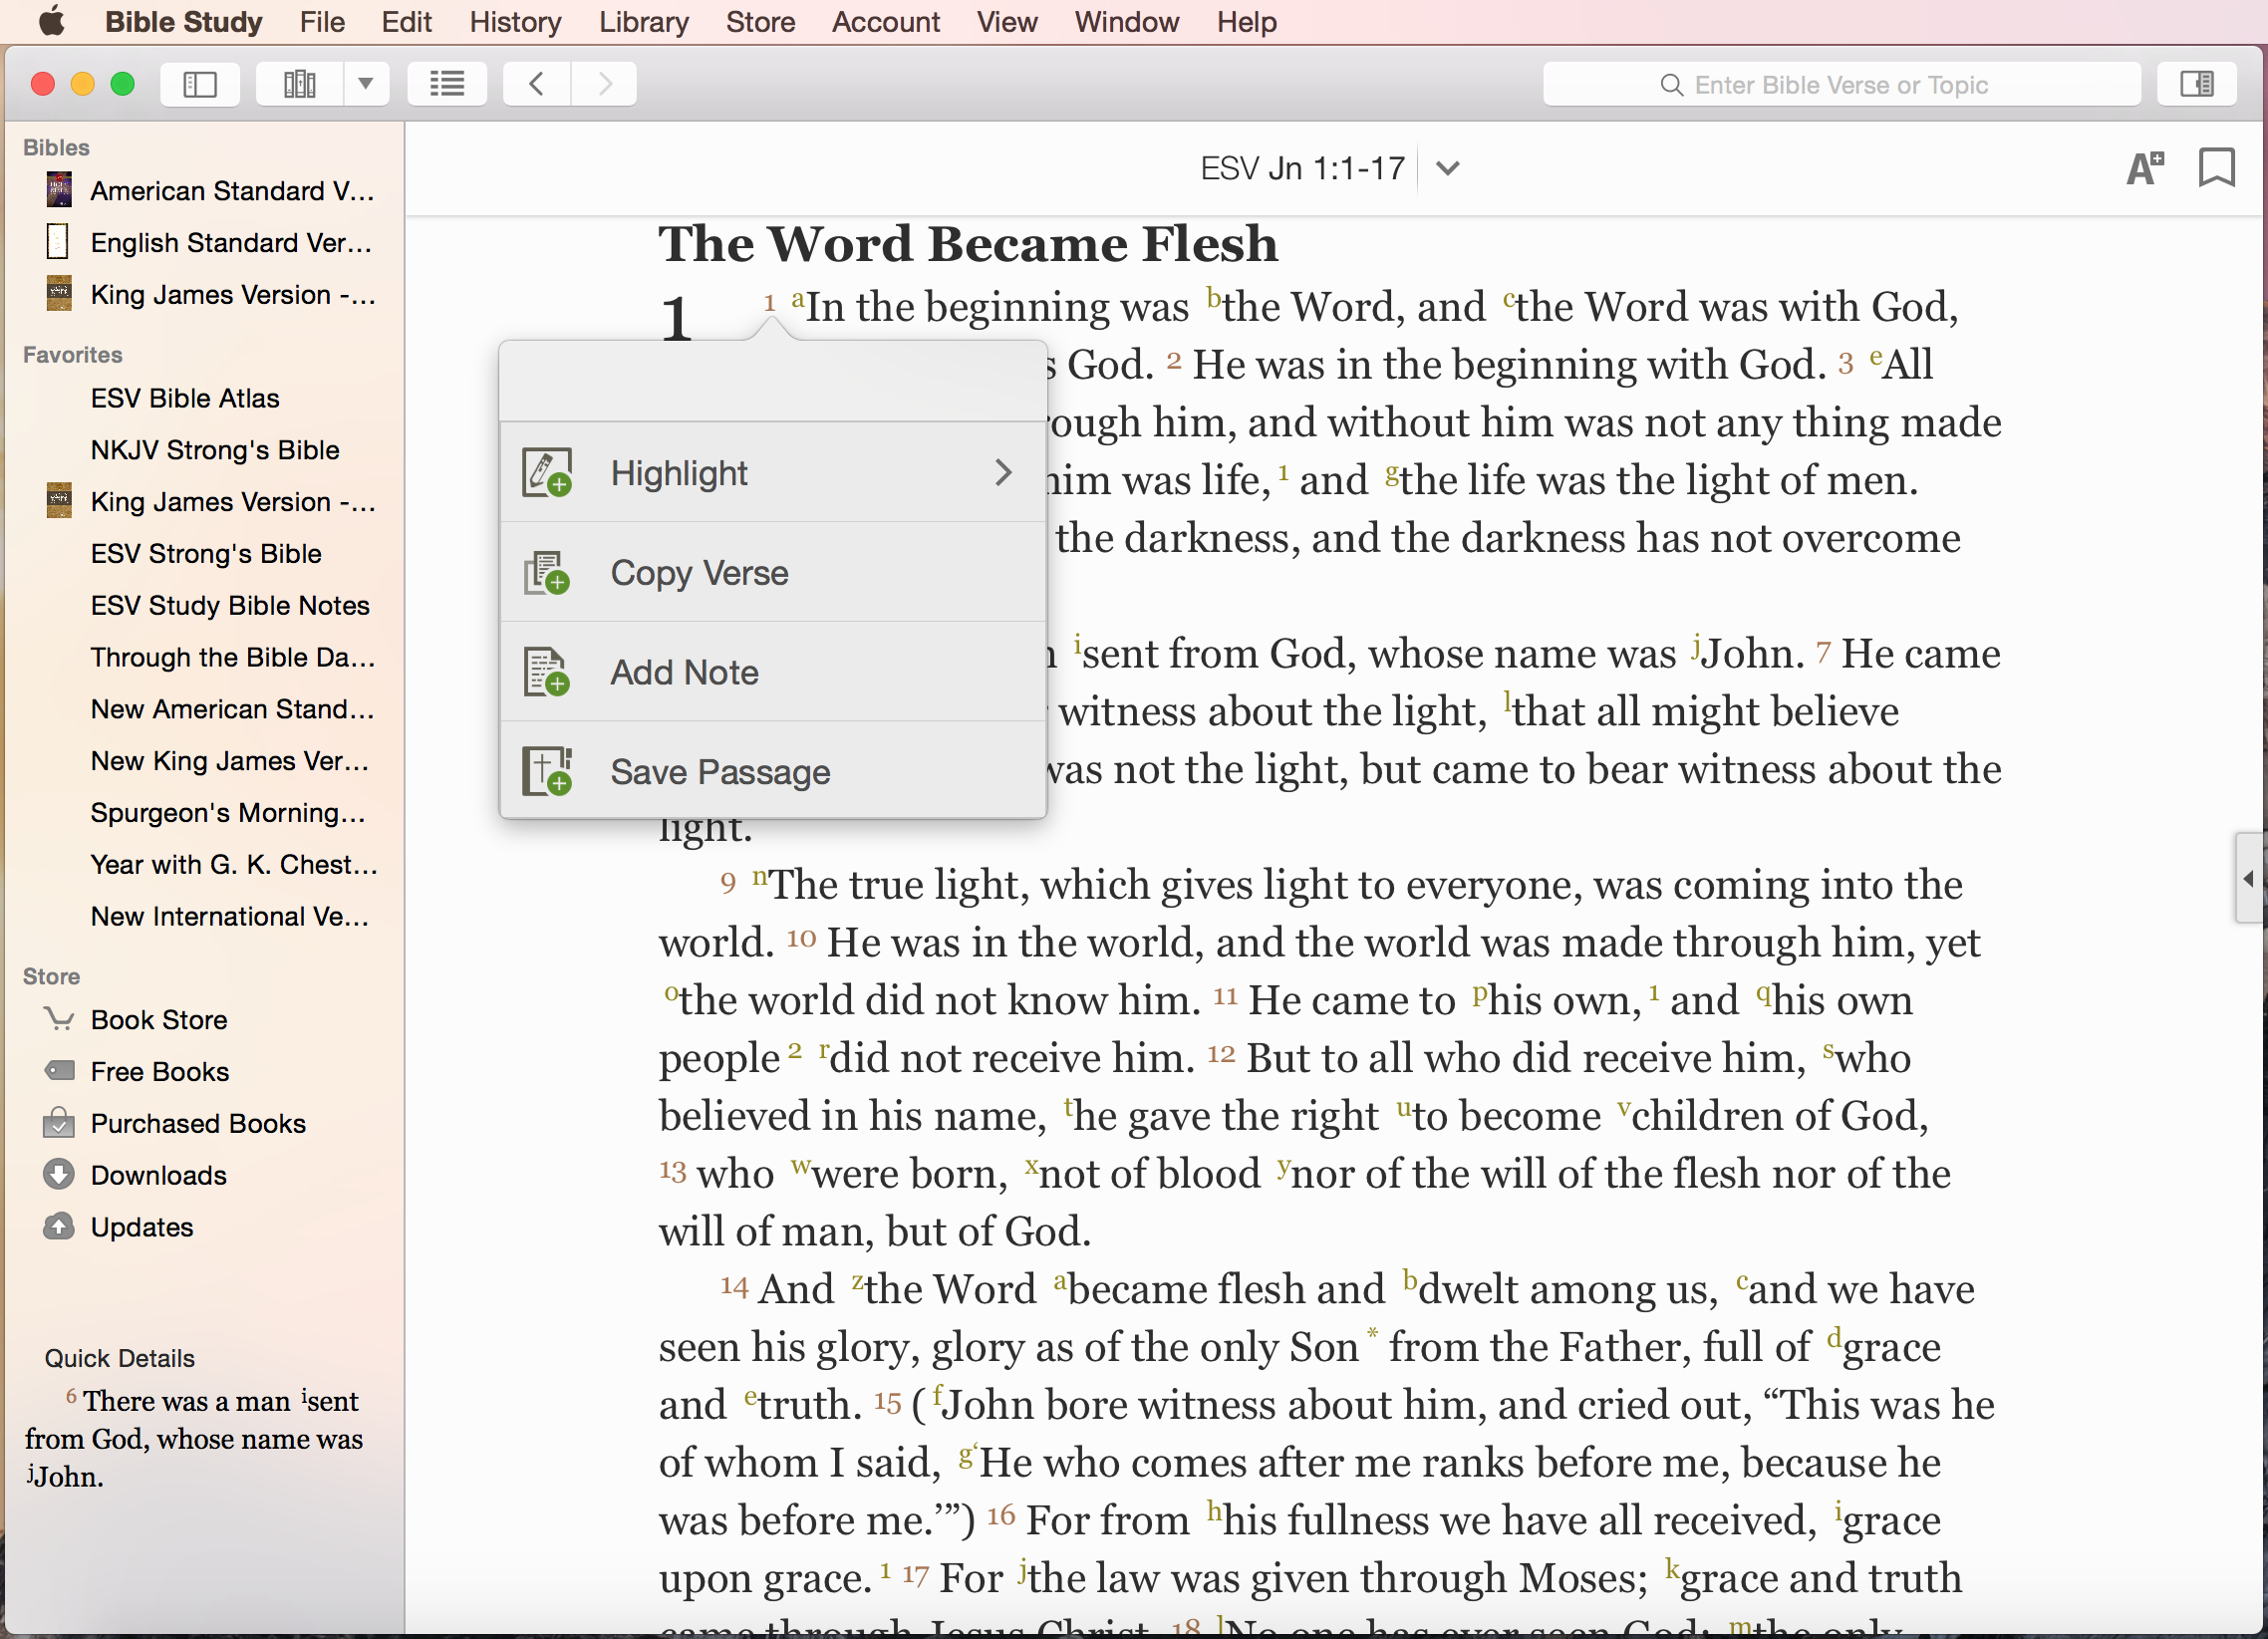The height and width of the screenshot is (1639, 2268).
Task: Open Purchased Books in sidebar
Action: 197,1123
